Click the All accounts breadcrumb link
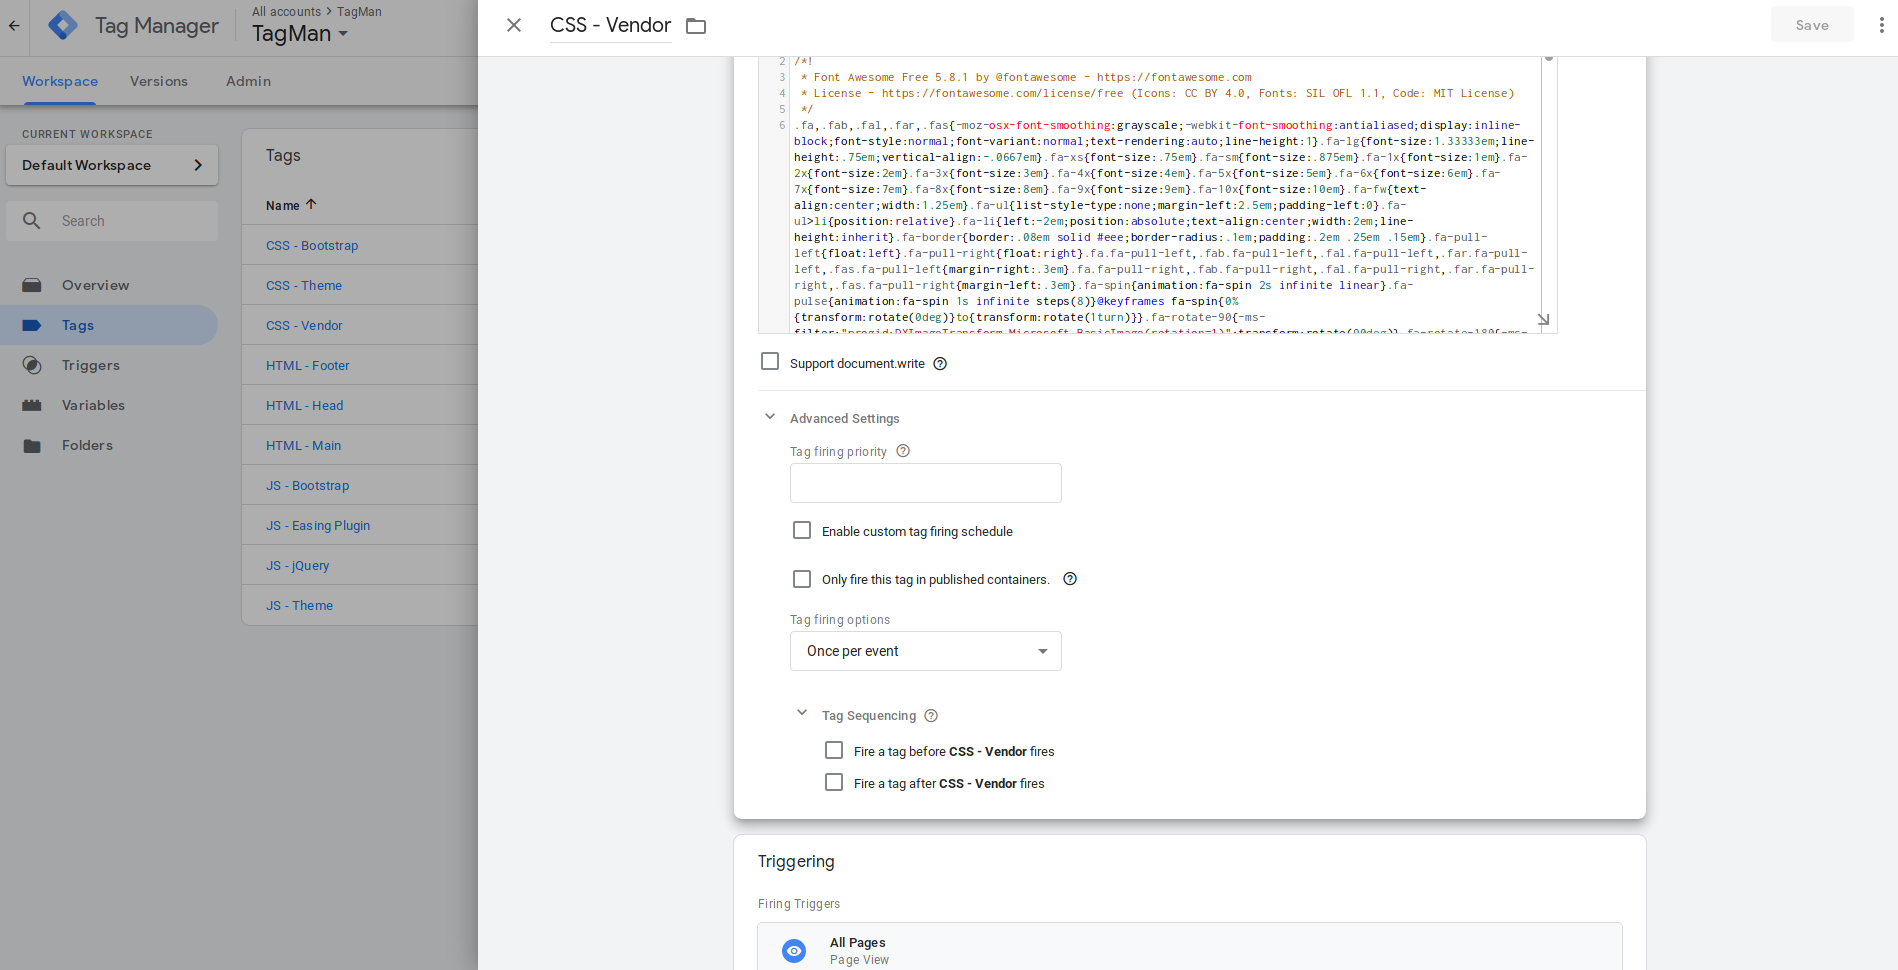Image resolution: width=1898 pixels, height=970 pixels. tap(287, 11)
